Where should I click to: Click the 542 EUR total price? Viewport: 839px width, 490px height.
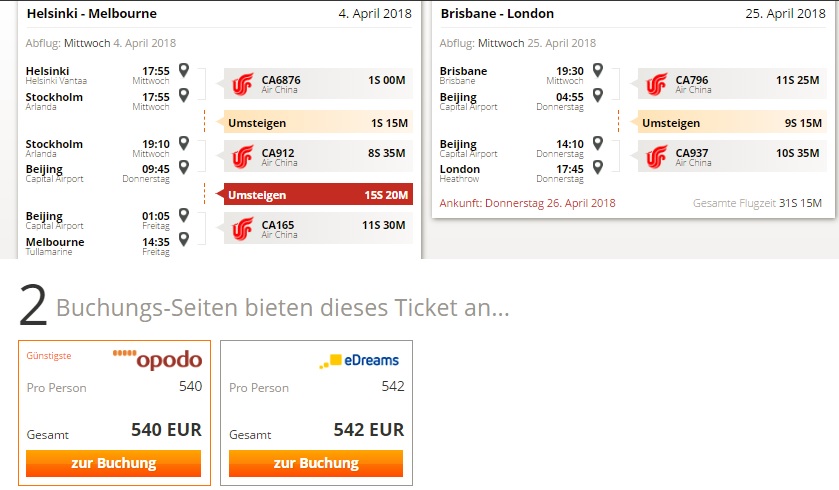point(369,430)
